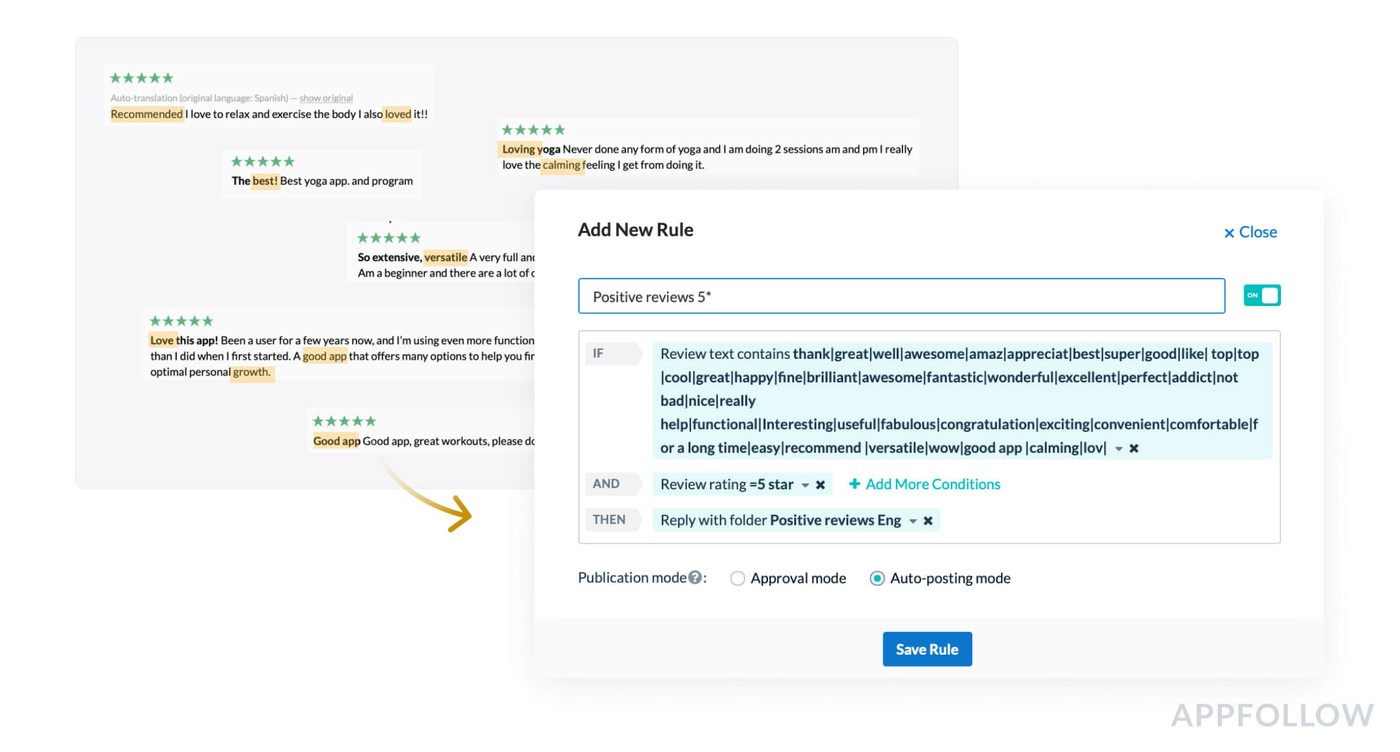Remove the Review rating 5 star condition
Screen dimensions: 1400x752
pyautogui.click(x=820, y=485)
